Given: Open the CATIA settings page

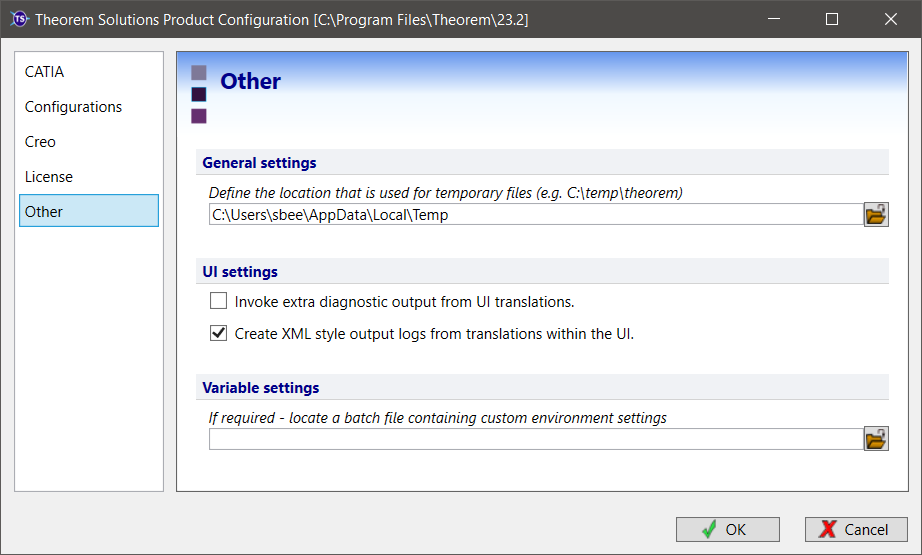Looking at the screenshot, I should [x=89, y=72].
